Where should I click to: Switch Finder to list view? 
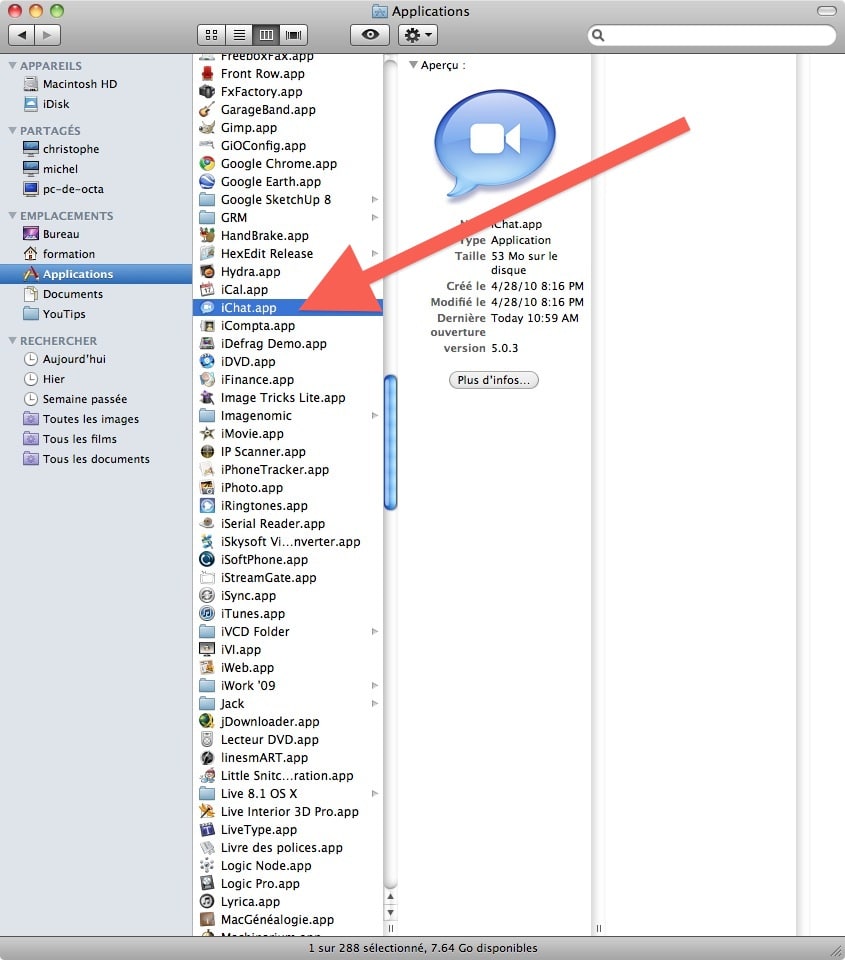pyautogui.click(x=239, y=35)
